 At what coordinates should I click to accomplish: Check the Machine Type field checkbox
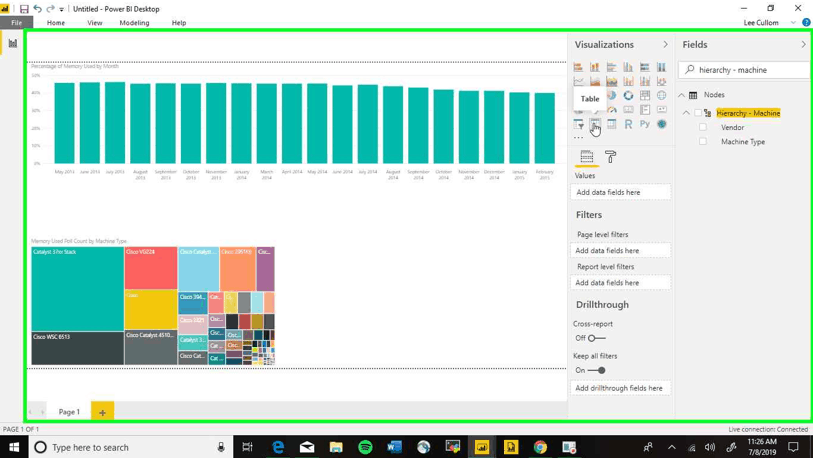pyautogui.click(x=703, y=141)
